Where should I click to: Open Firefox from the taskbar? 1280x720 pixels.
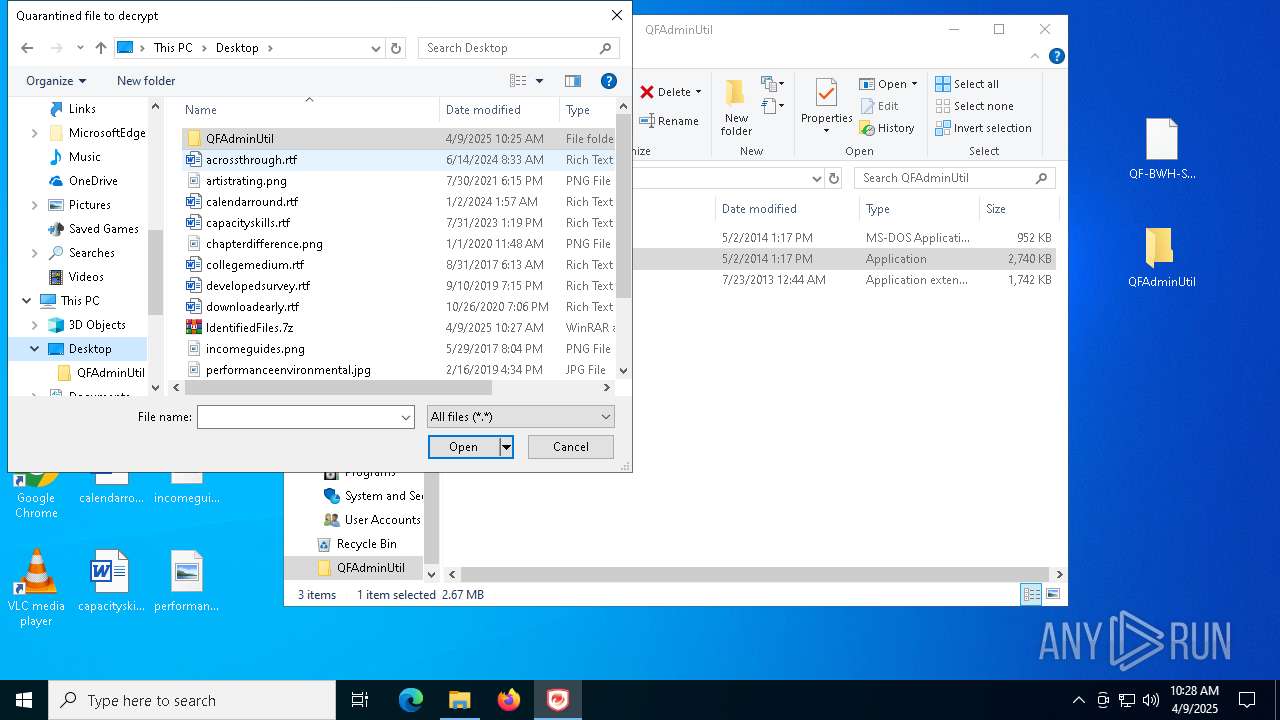click(x=509, y=700)
